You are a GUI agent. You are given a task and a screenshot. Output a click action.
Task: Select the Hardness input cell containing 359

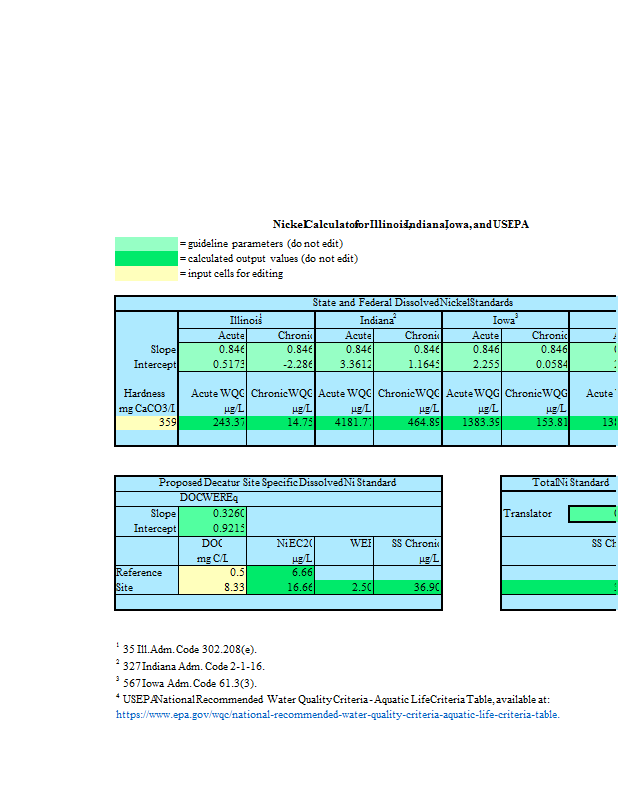point(147,423)
